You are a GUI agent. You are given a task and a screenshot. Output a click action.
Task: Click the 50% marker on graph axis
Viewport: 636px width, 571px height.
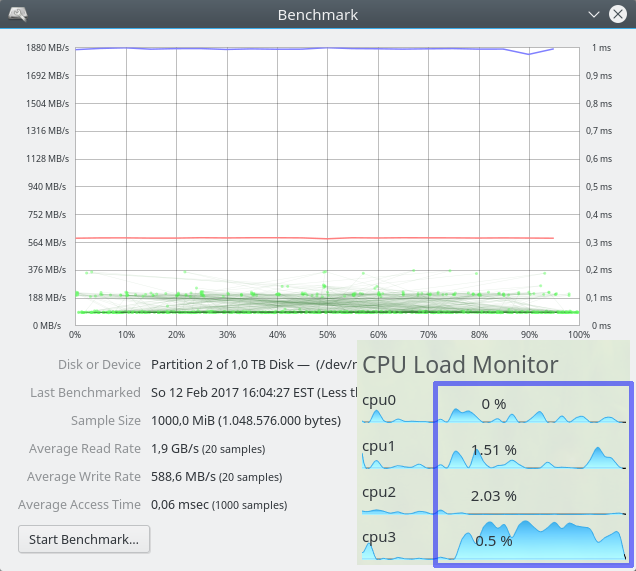327,335
